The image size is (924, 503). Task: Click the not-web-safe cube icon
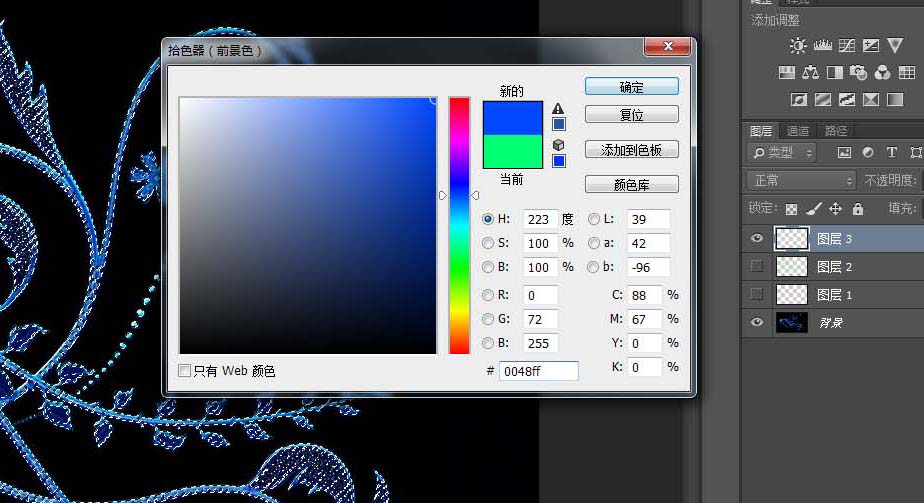(558, 145)
